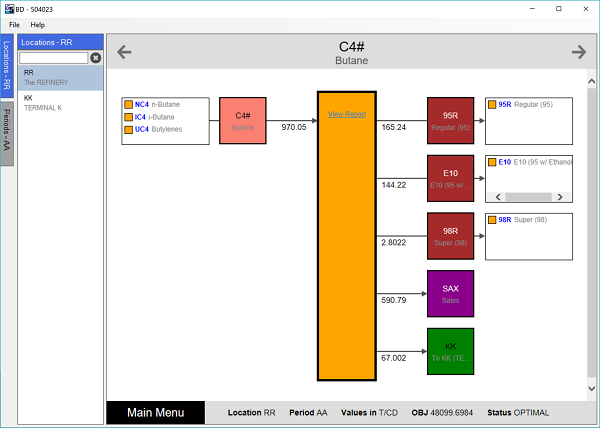This screenshot has height=428, width=600.
Task: Click the purple SAX Sales node
Action: point(450,293)
